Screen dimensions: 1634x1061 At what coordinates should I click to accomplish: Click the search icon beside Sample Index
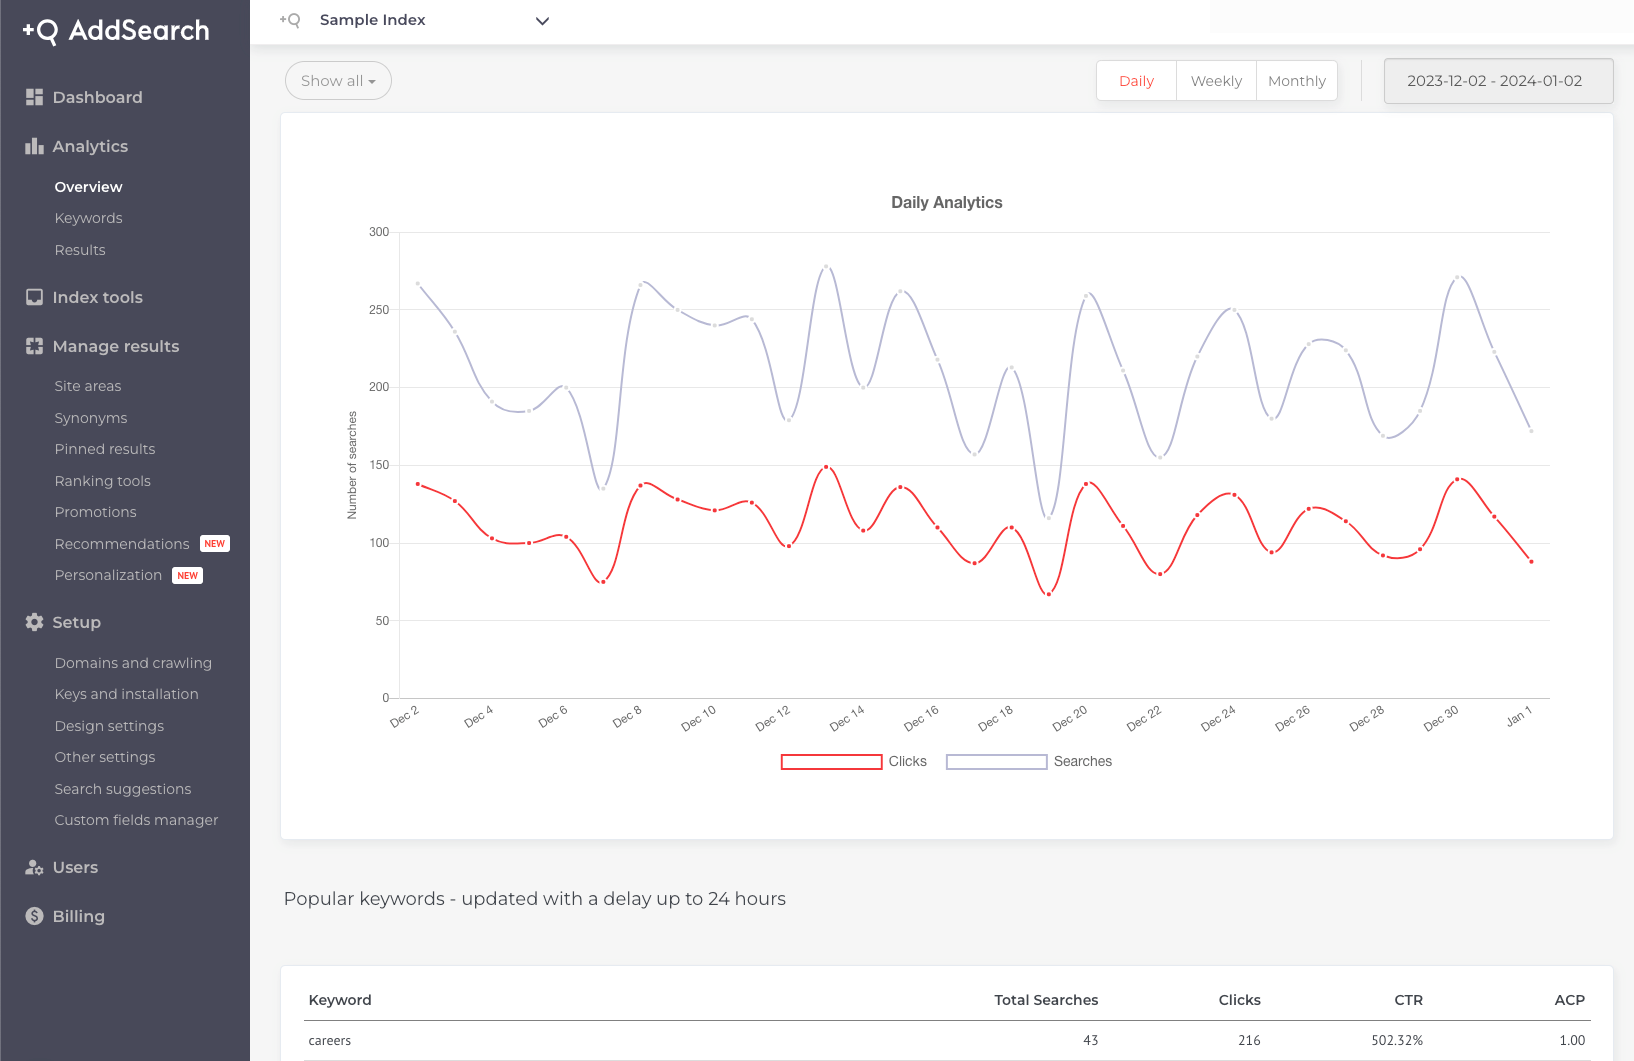(x=289, y=20)
